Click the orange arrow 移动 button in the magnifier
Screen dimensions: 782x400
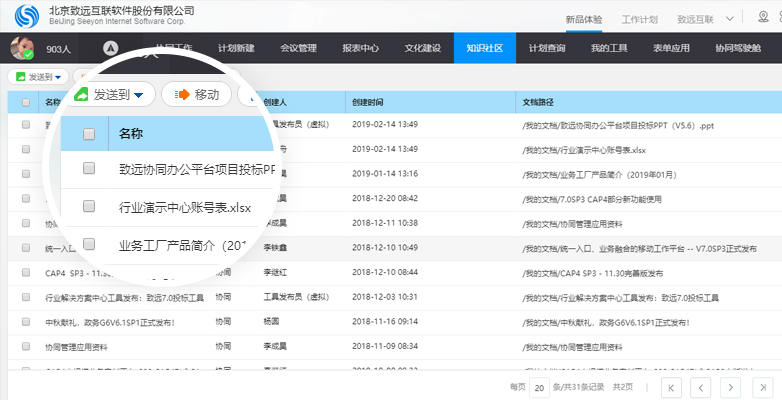click(197, 95)
